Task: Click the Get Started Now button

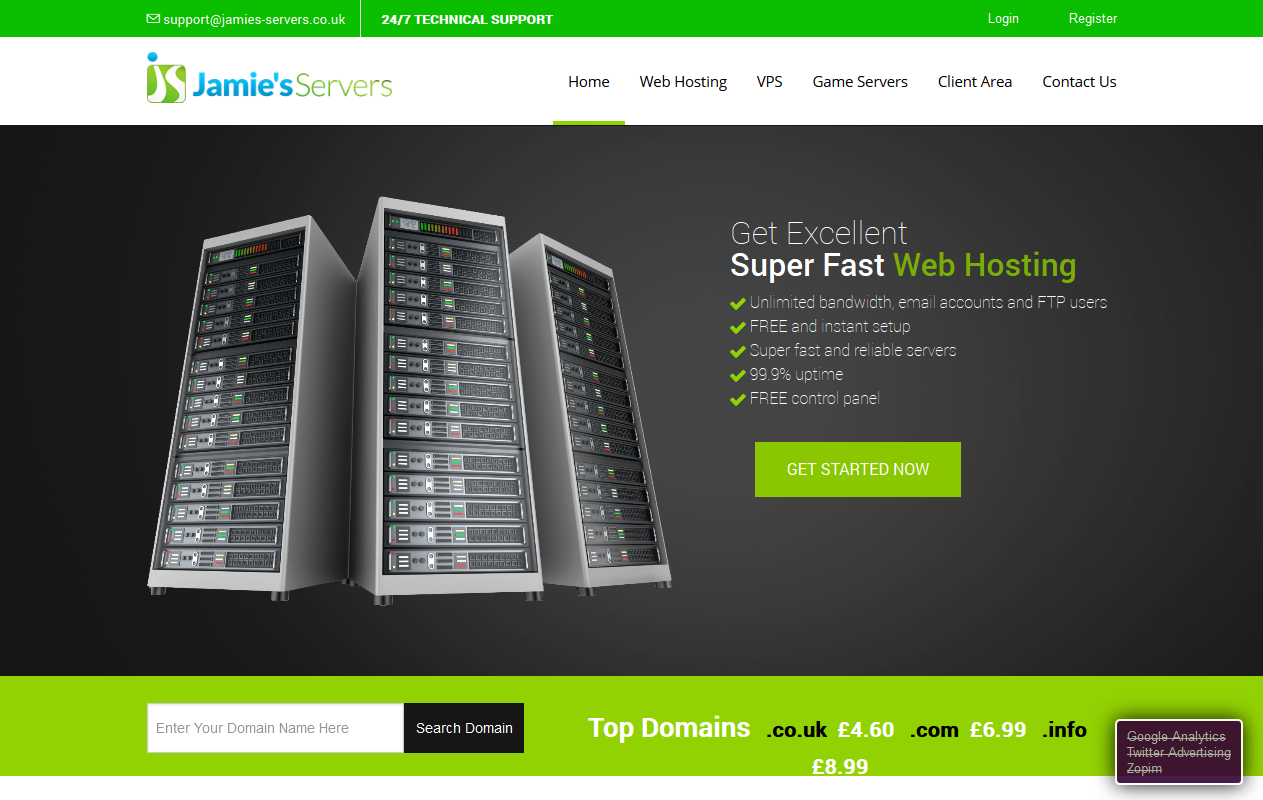Action: point(858,469)
